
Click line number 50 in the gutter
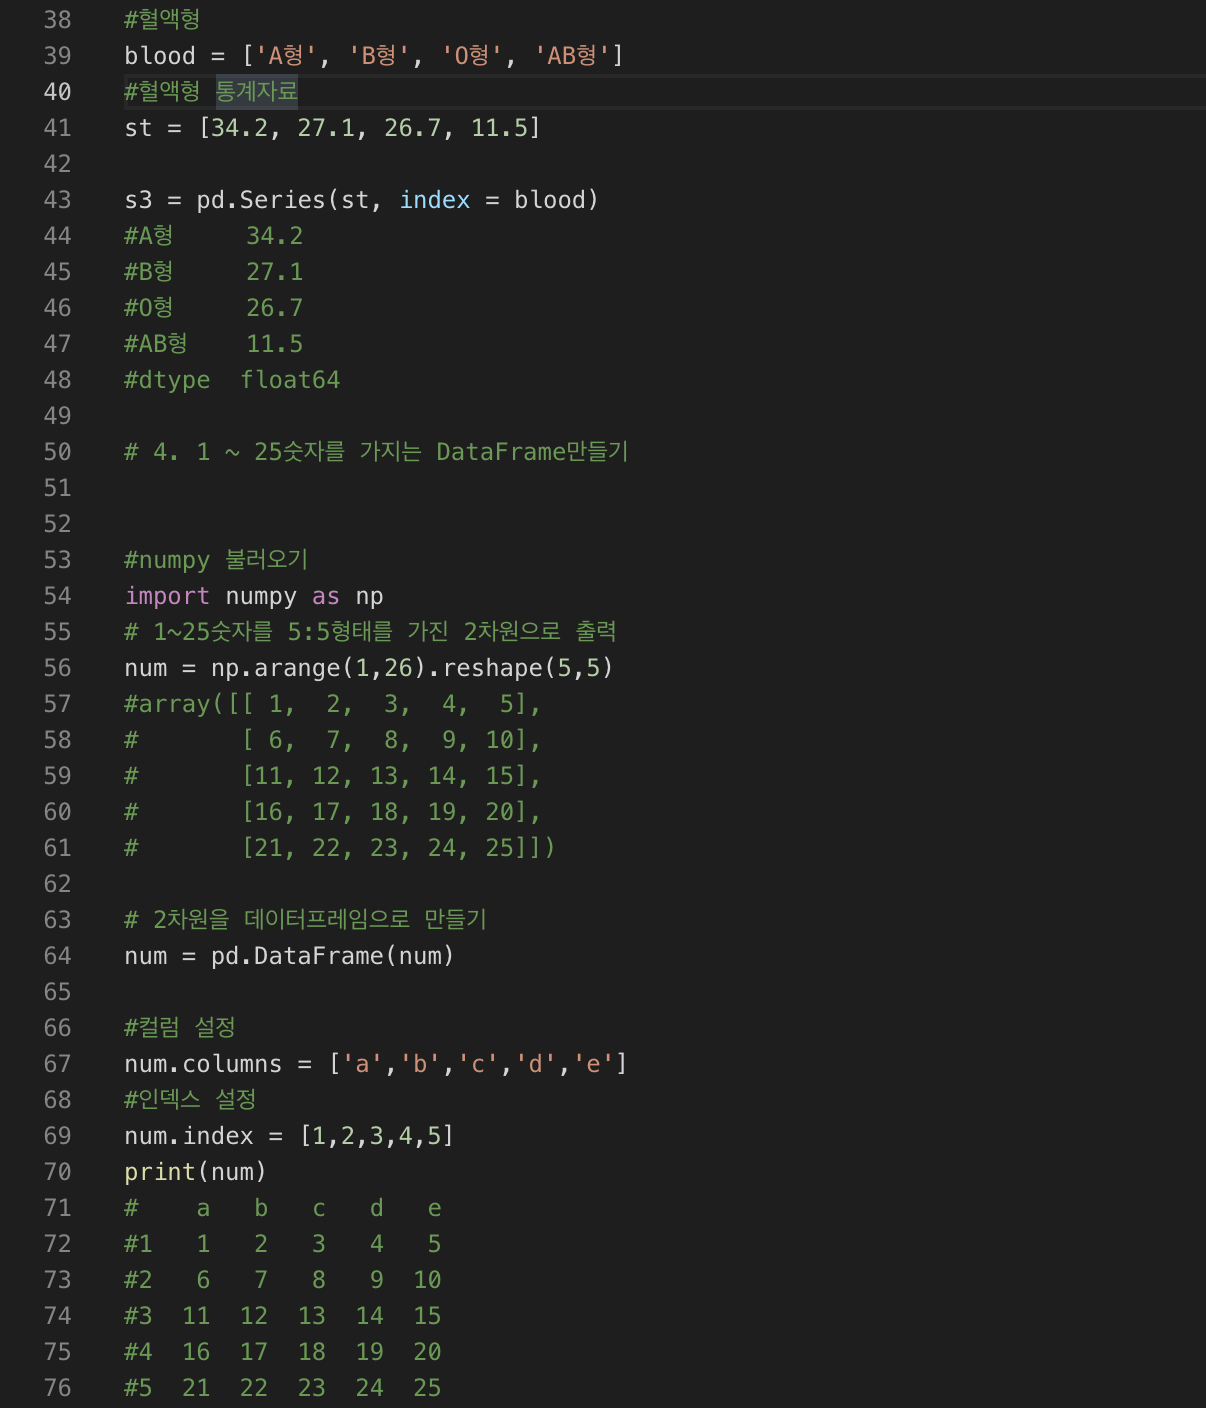57,452
